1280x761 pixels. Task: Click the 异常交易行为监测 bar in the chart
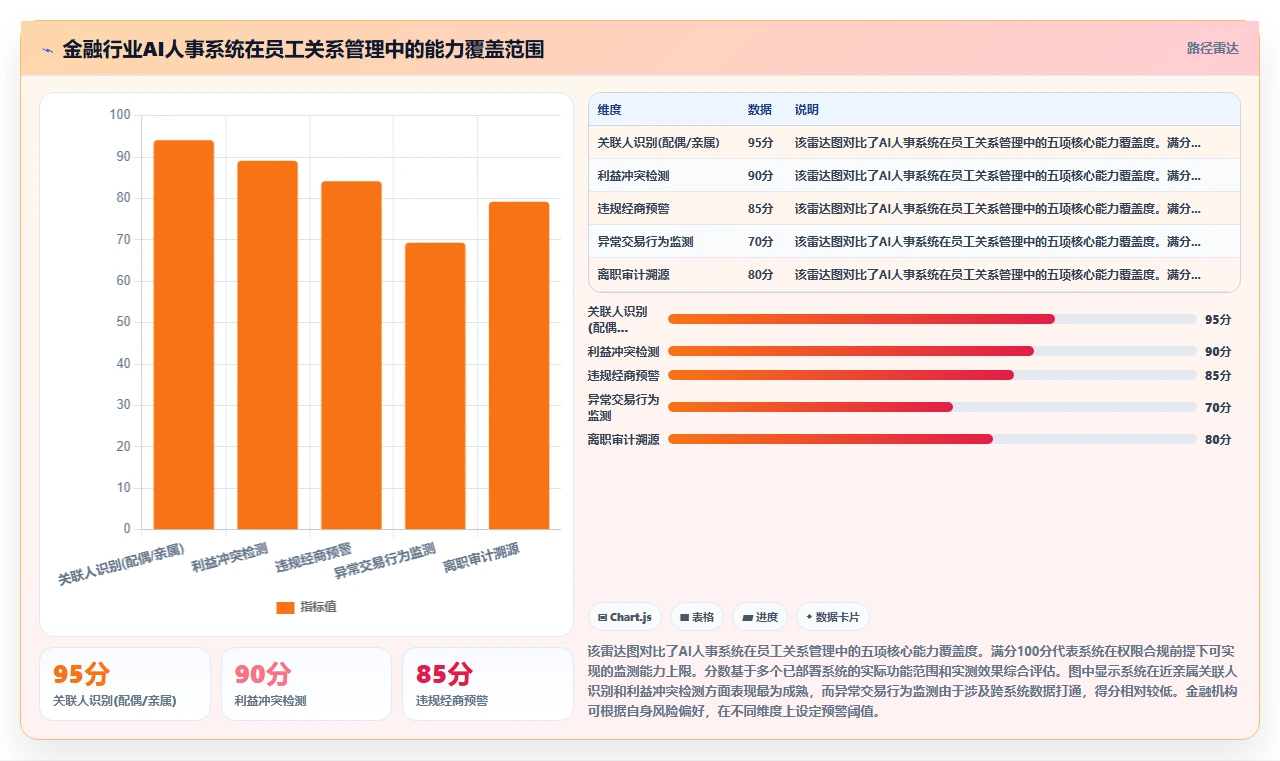click(x=435, y=386)
